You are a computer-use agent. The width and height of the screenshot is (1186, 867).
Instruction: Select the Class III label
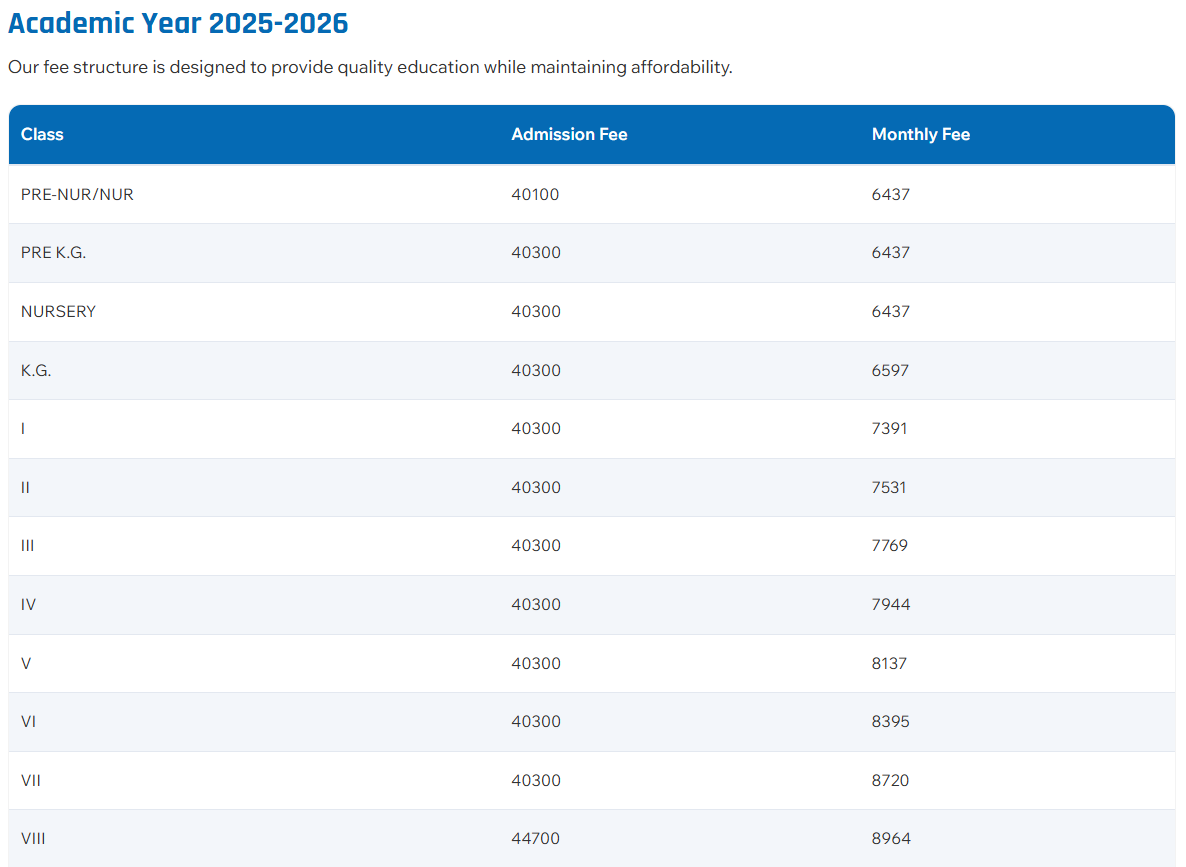pos(28,545)
